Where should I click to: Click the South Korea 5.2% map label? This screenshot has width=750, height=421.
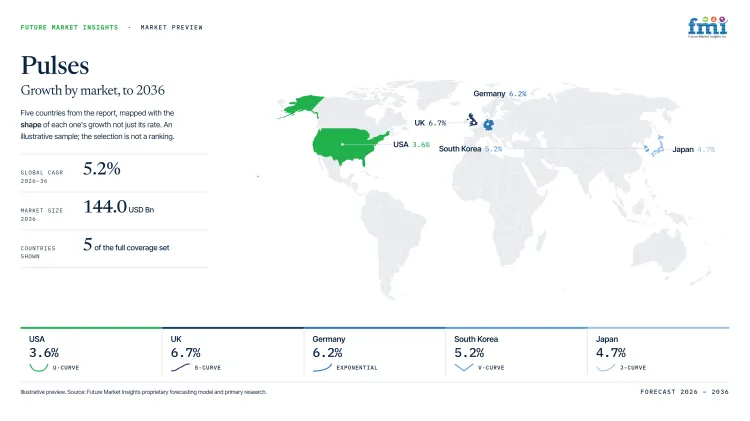point(471,149)
